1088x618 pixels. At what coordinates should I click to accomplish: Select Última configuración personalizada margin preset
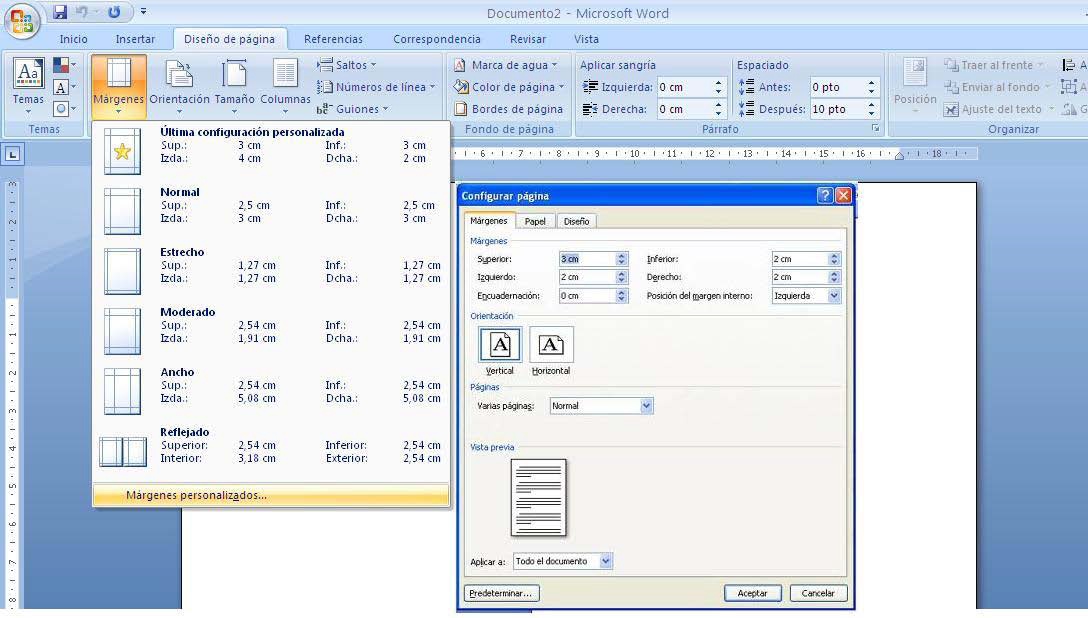271,151
